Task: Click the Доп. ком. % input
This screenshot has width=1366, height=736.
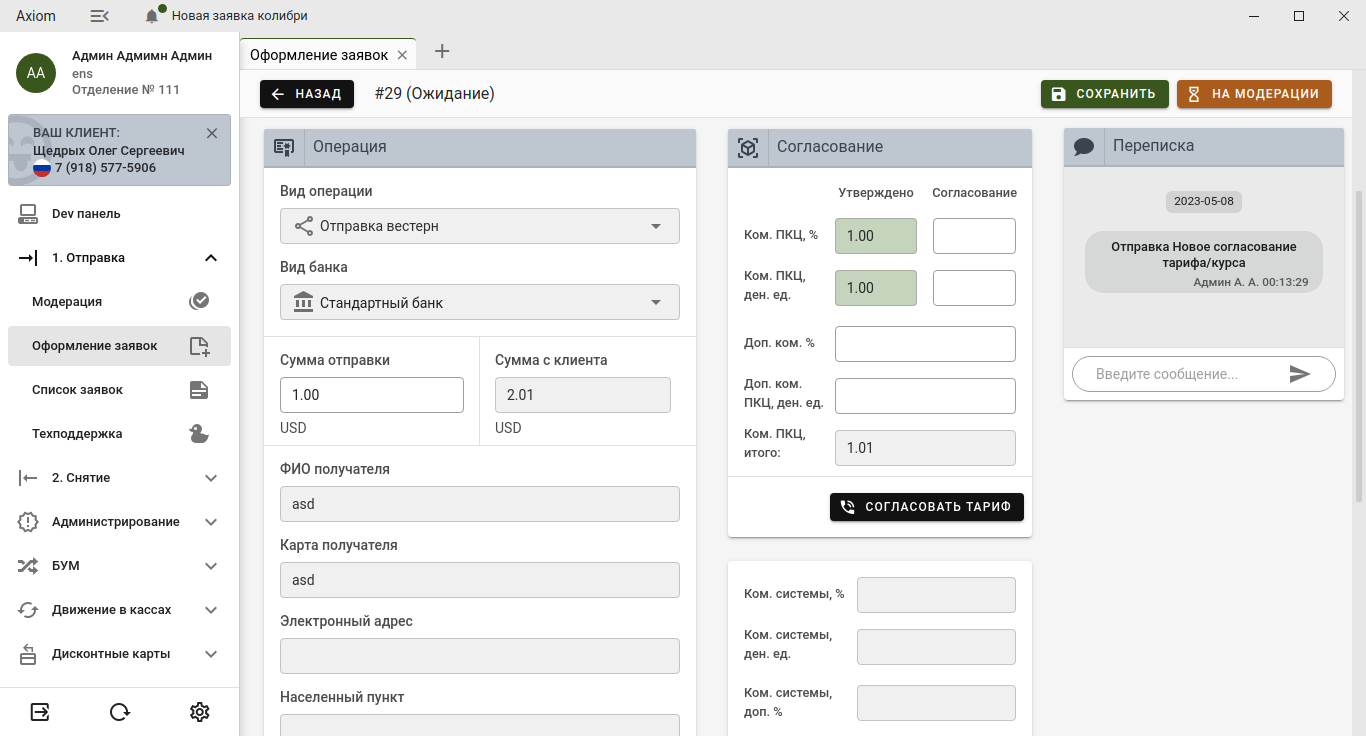Action: (x=925, y=344)
